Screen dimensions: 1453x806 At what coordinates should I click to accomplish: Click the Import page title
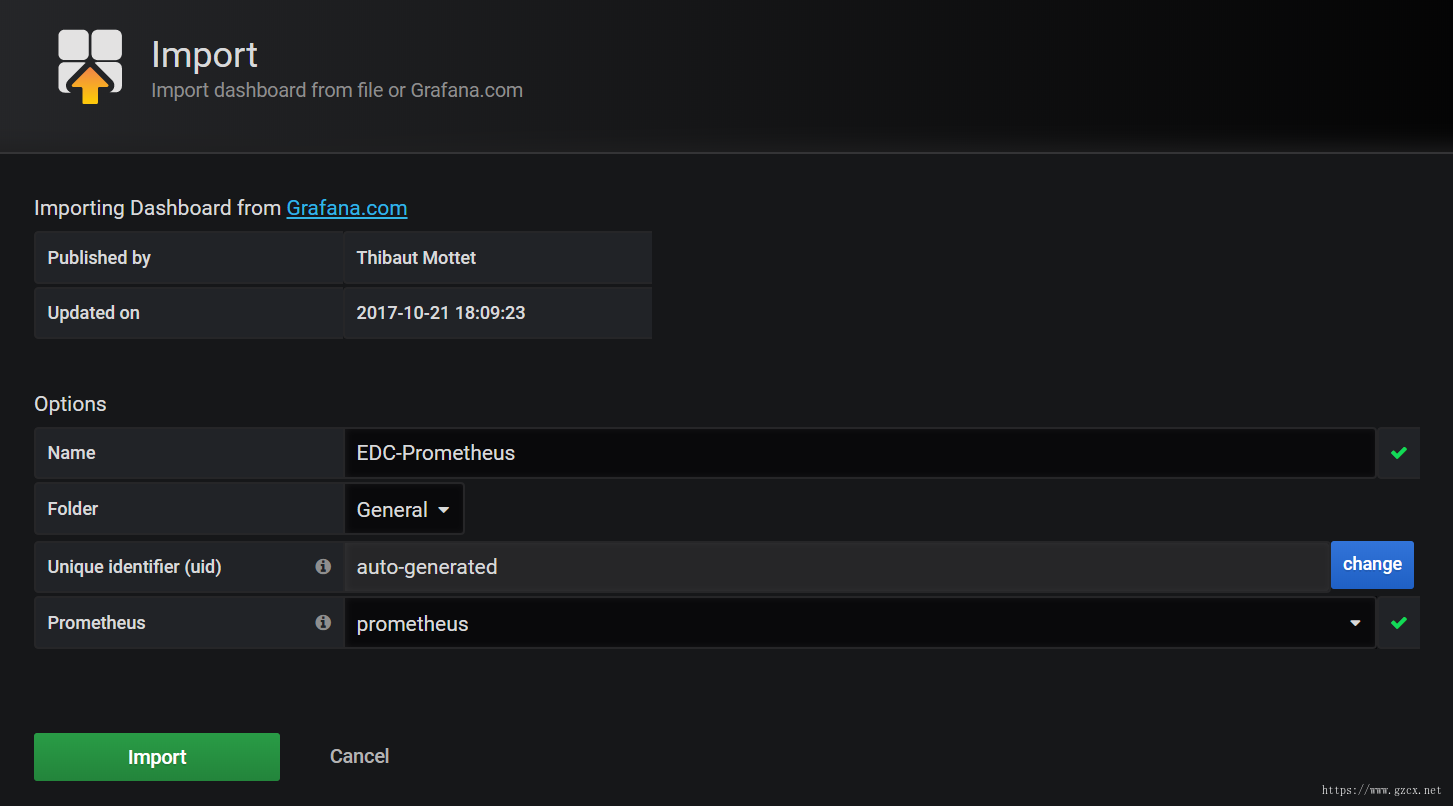point(204,55)
